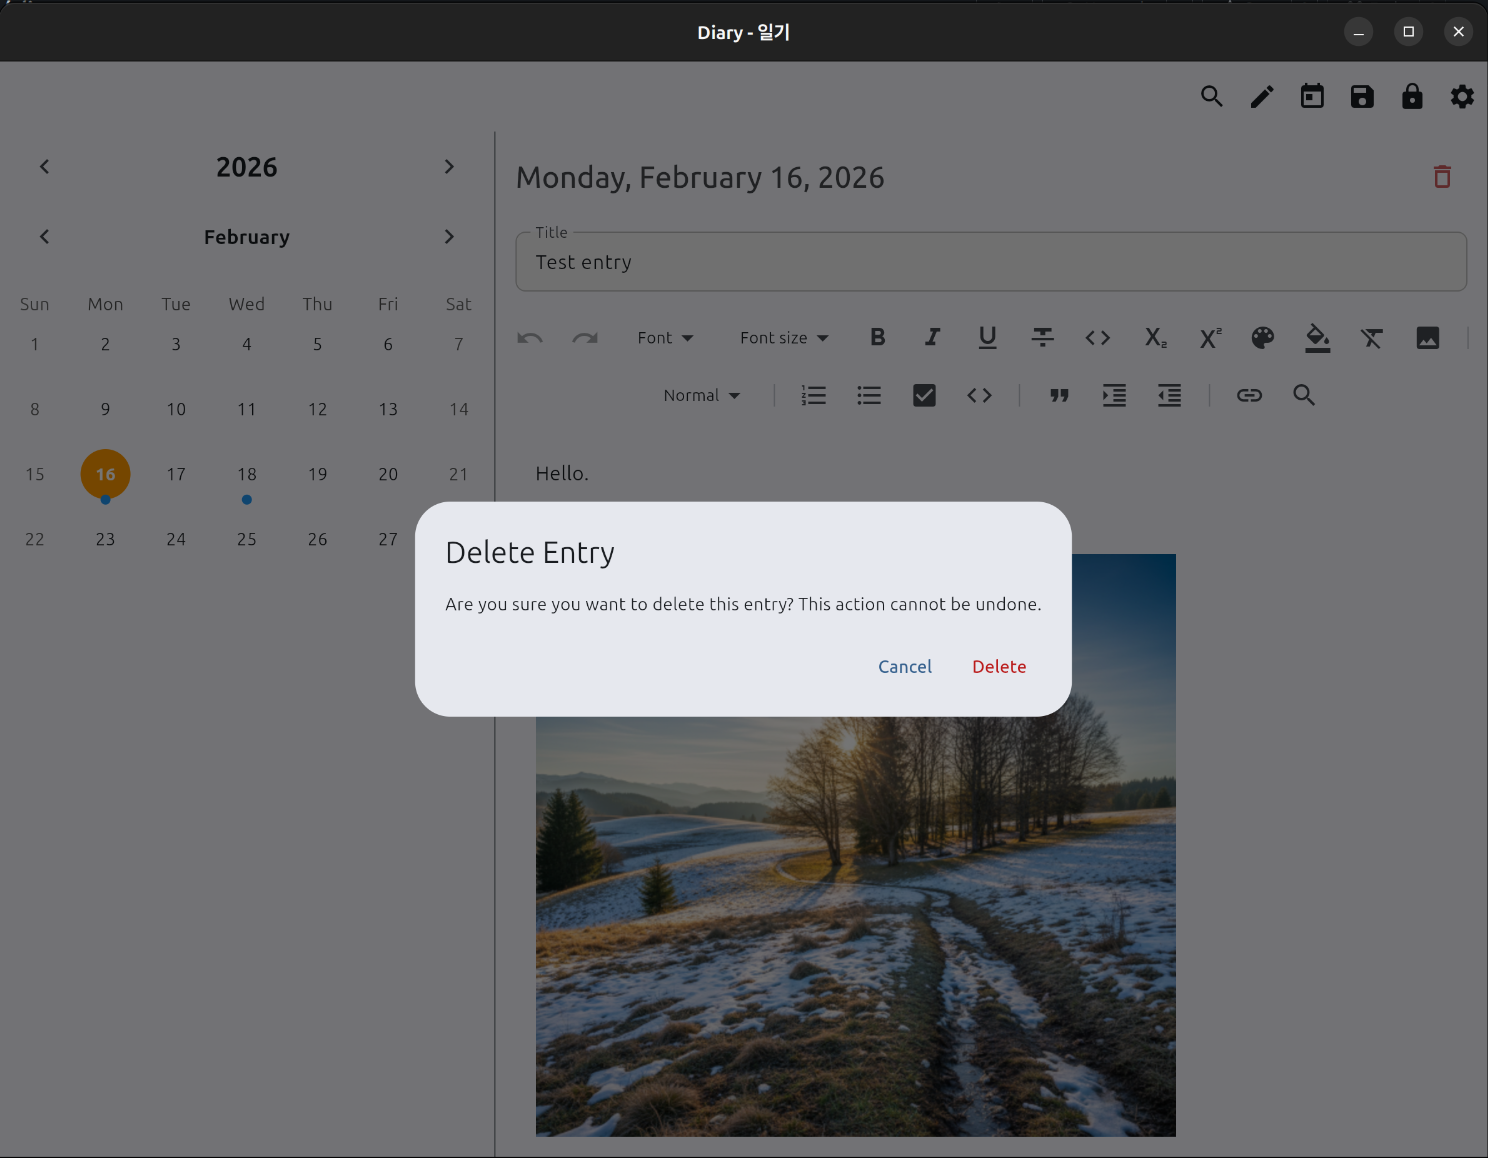Select February 16 on the calendar
The image size is (1488, 1158).
point(105,474)
